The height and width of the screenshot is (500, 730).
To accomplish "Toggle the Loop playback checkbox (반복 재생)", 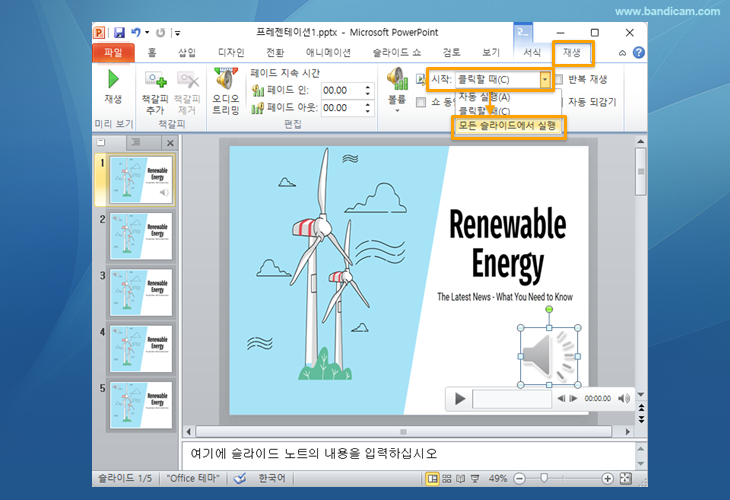I will [x=559, y=79].
